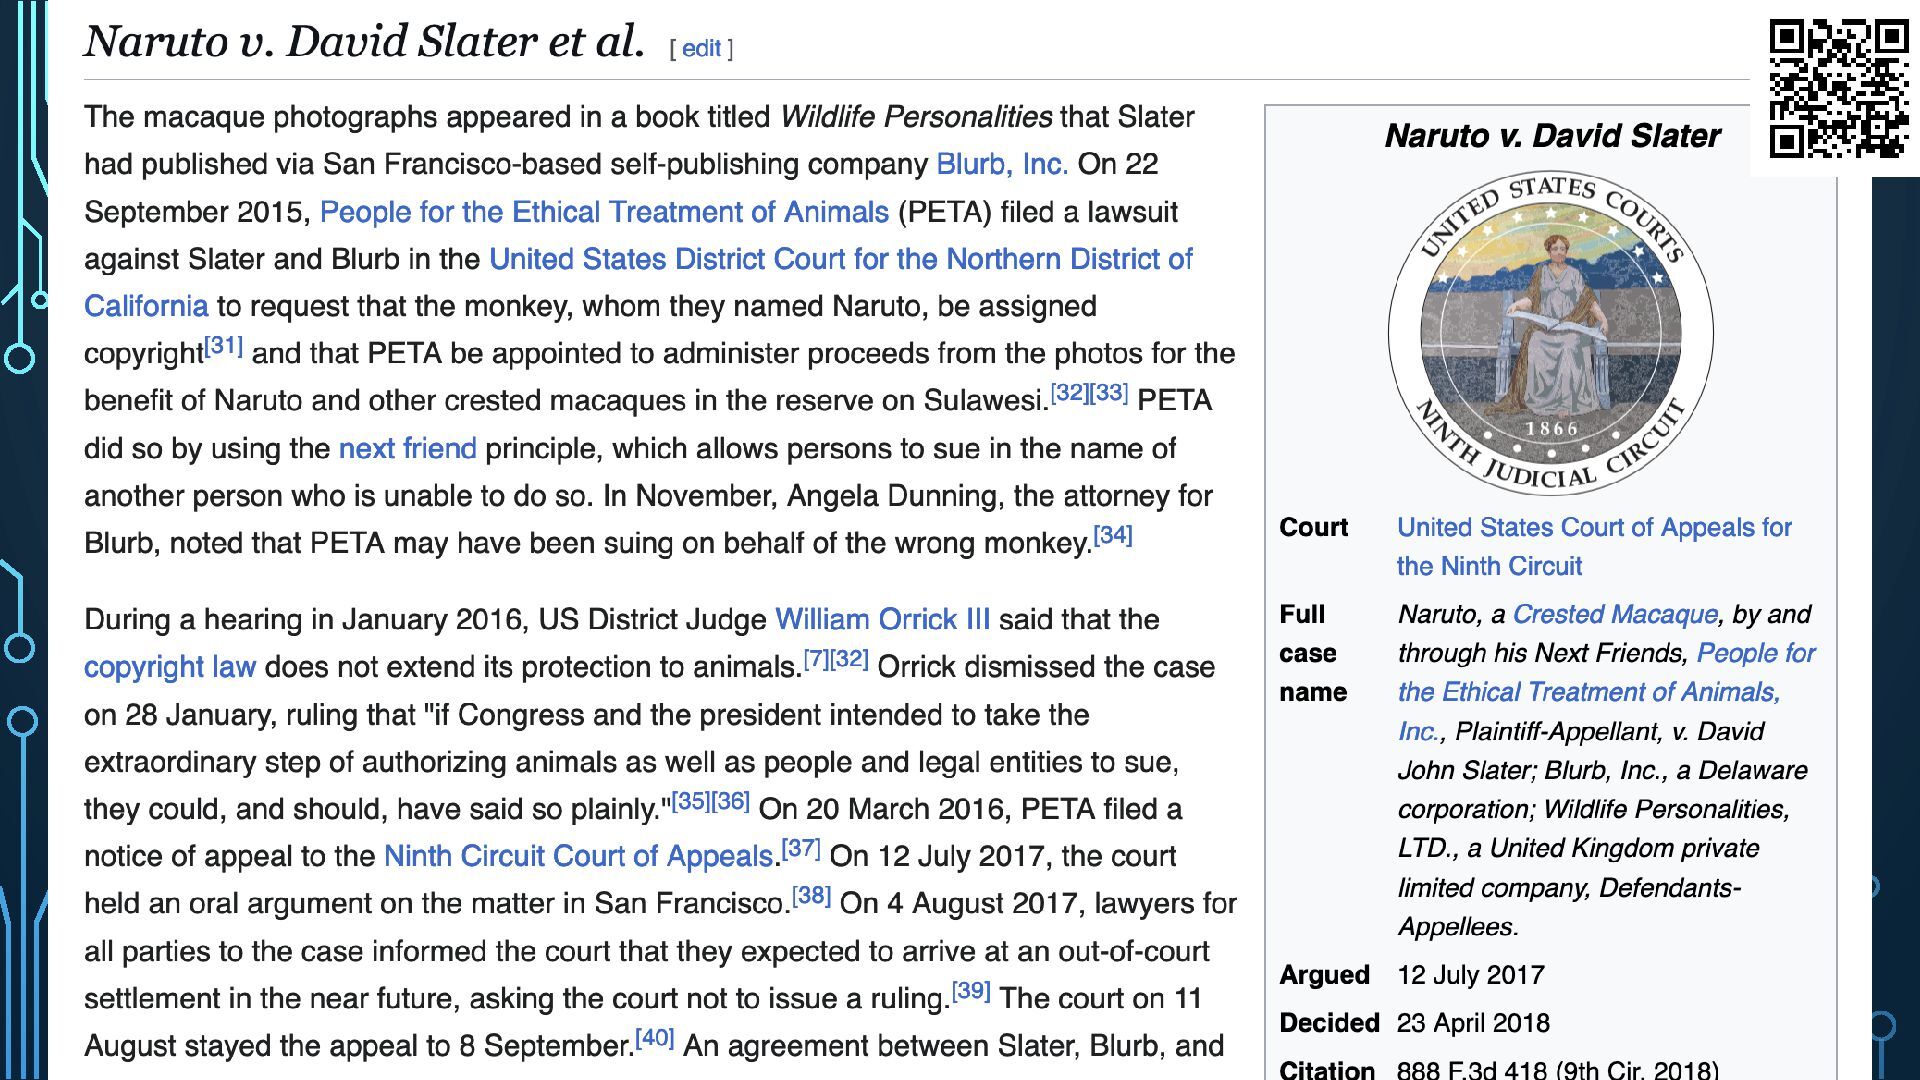Click citation reference [32] after animals
The height and width of the screenshot is (1080, 1920).
[849, 660]
